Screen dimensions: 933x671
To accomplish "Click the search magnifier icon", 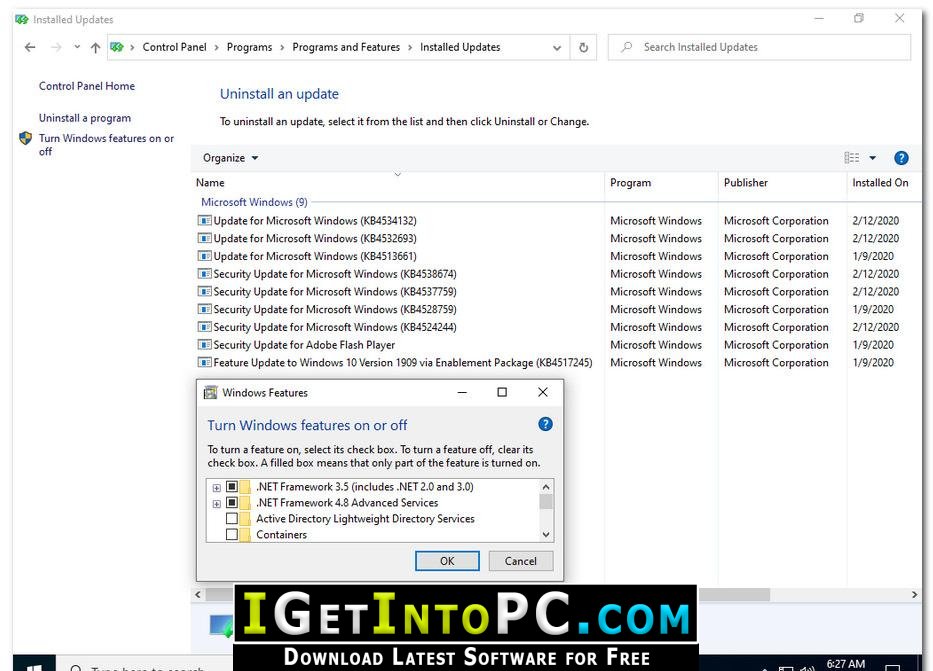I will (627, 47).
